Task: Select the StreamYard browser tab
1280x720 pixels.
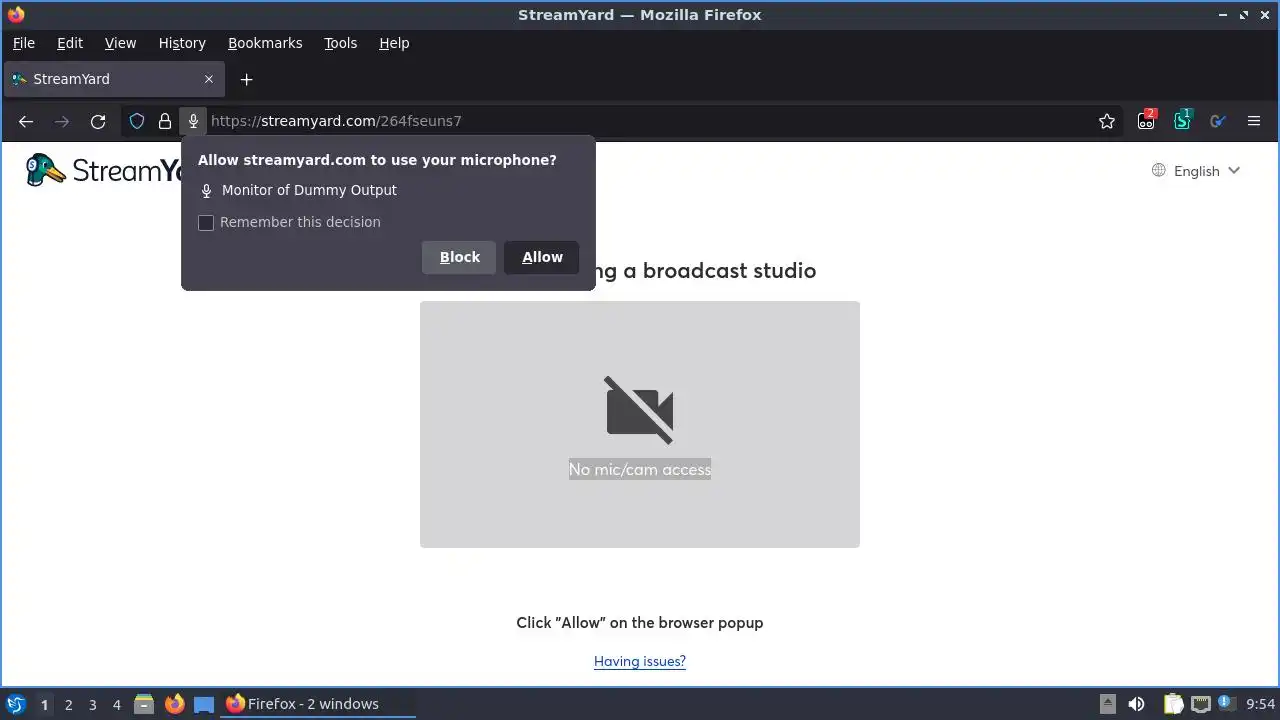Action: coord(113,79)
